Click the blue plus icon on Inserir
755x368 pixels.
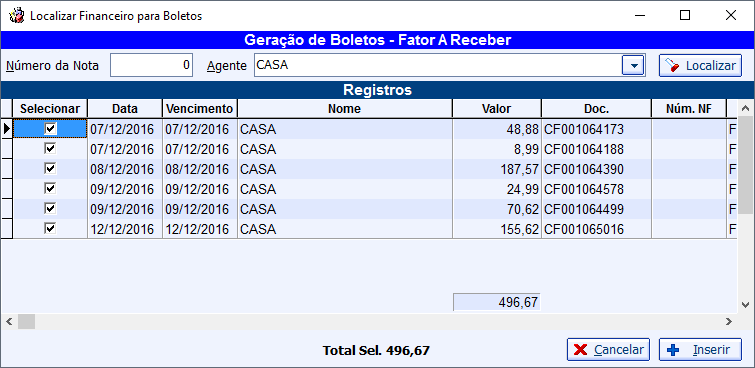point(673,350)
